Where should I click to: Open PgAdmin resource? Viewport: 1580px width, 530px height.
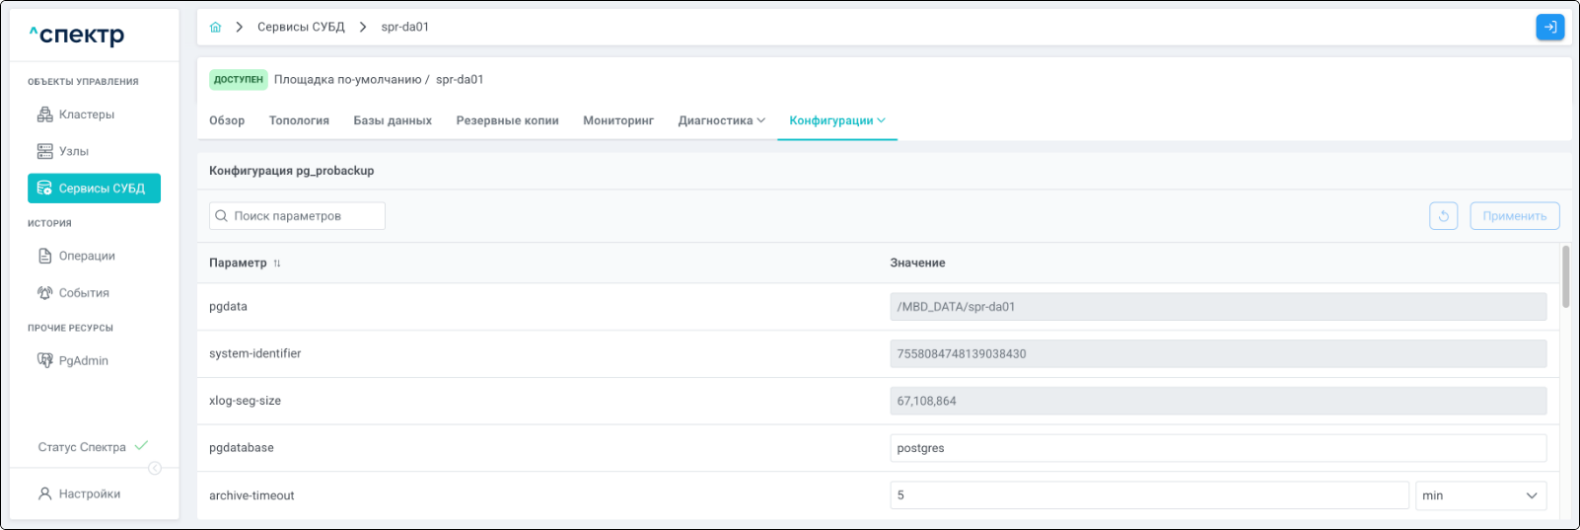83,361
